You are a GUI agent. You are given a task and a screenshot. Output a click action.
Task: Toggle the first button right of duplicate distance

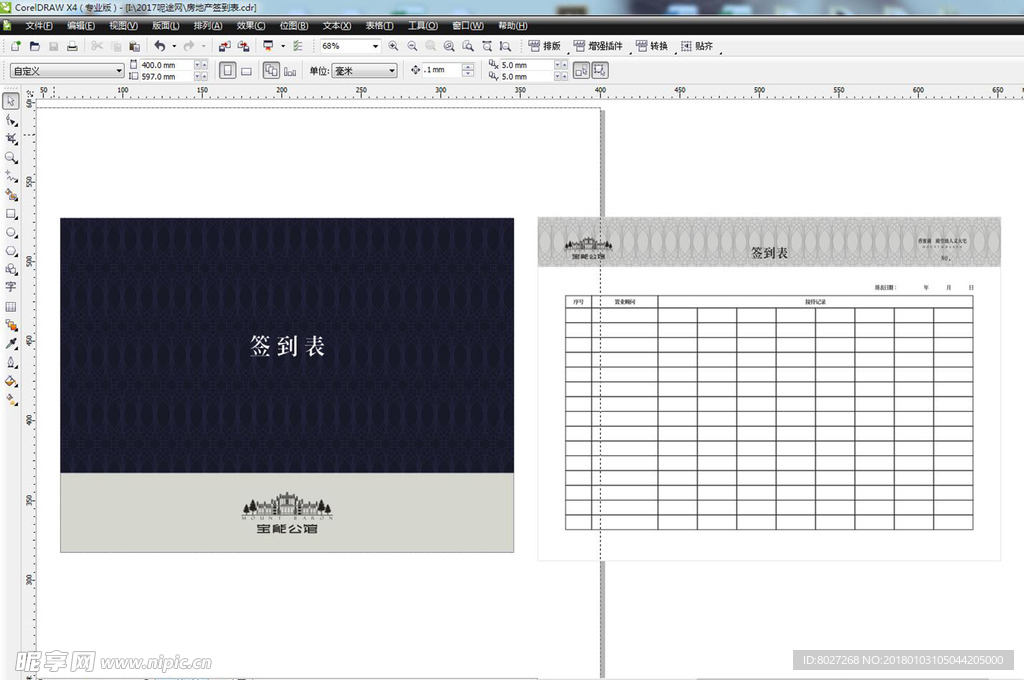tap(581, 71)
